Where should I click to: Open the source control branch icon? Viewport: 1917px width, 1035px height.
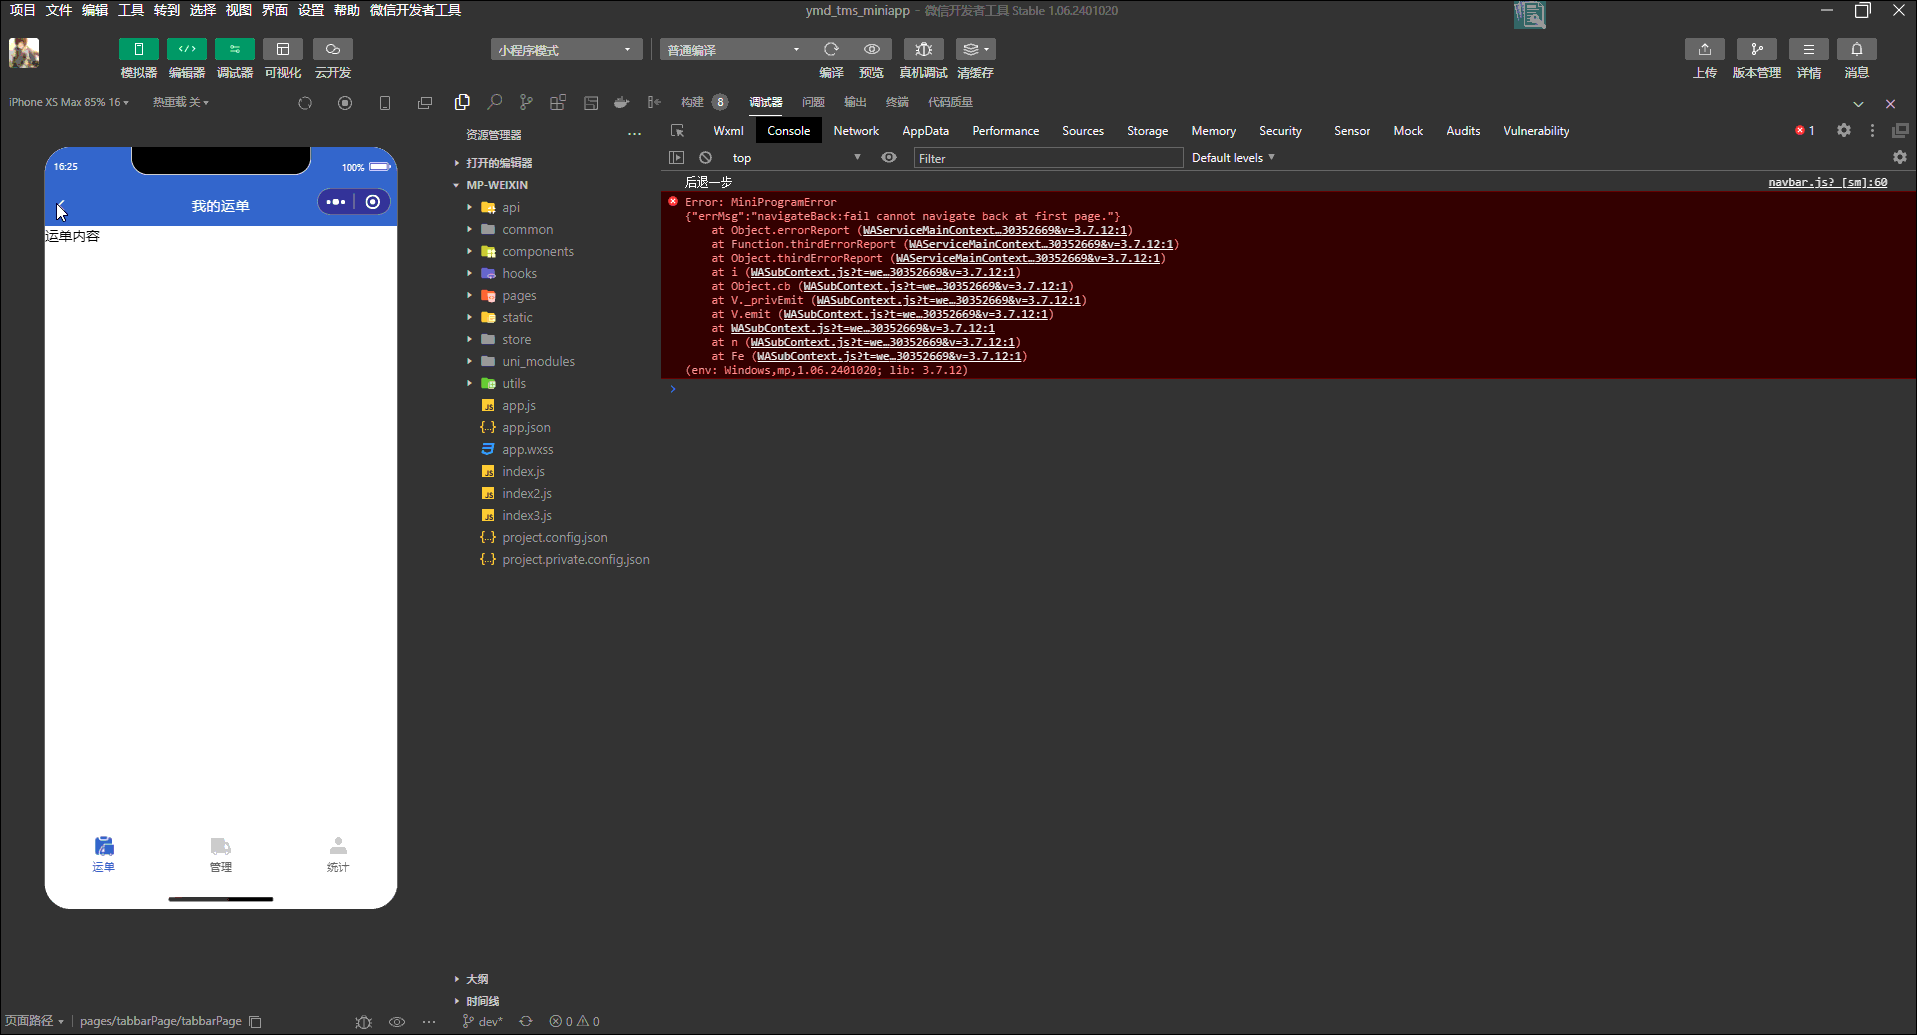[x=526, y=102]
